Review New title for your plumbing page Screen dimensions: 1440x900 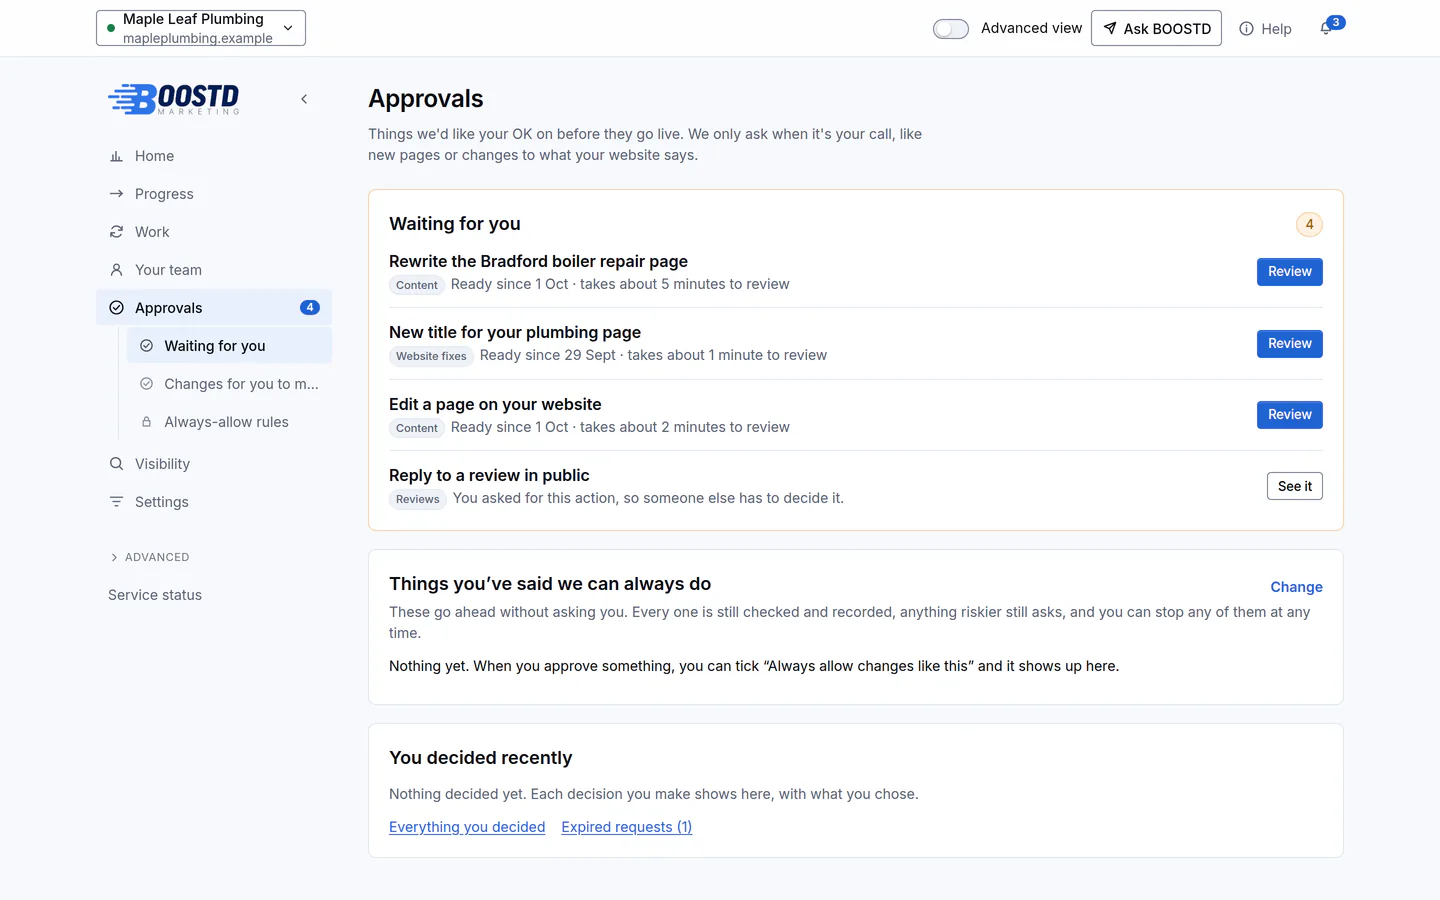pyautogui.click(x=1289, y=344)
